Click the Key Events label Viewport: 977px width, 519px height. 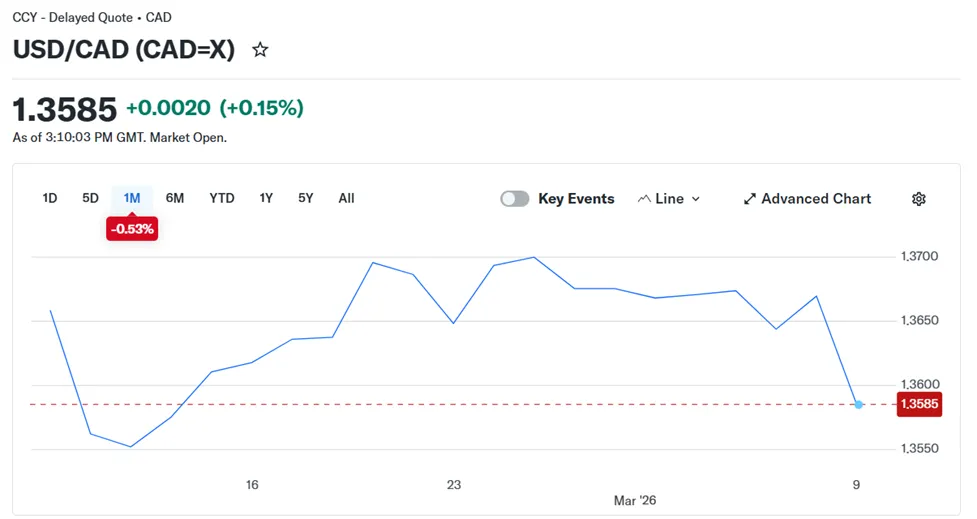pos(576,199)
